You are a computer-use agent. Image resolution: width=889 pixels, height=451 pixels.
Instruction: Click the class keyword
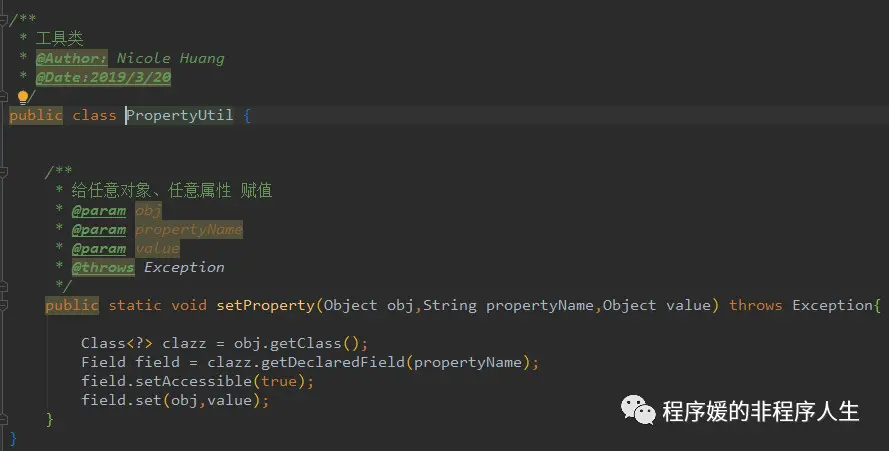click(x=94, y=115)
